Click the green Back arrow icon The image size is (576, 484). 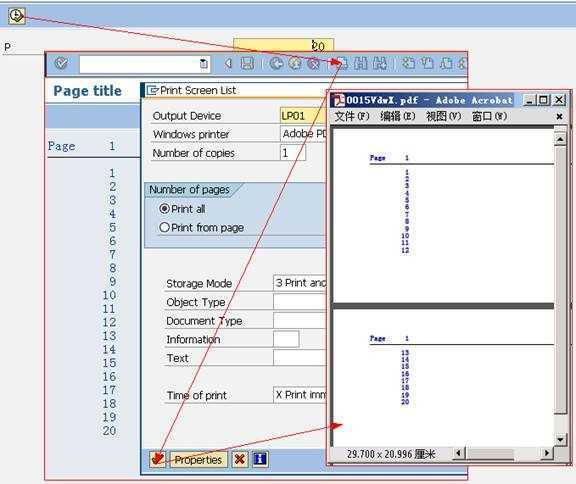click(x=277, y=64)
